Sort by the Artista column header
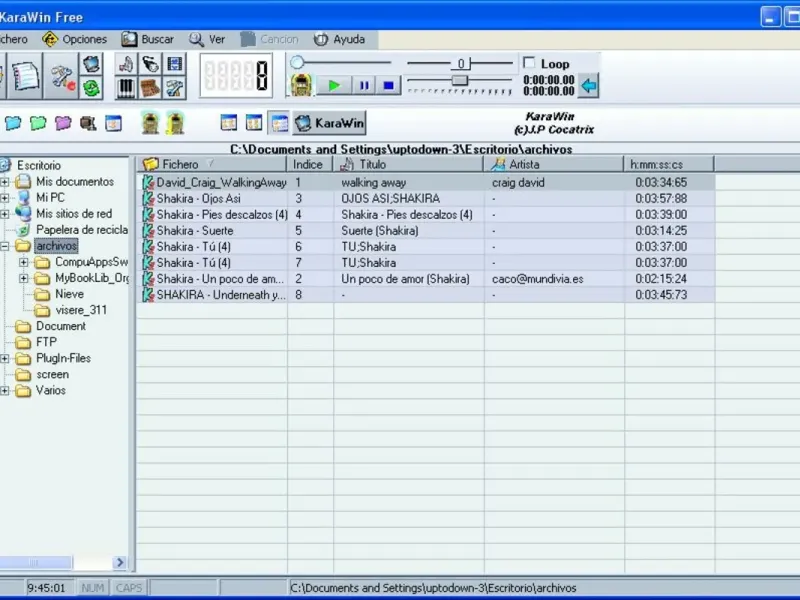 pyautogui.click(x=553, y=164)
